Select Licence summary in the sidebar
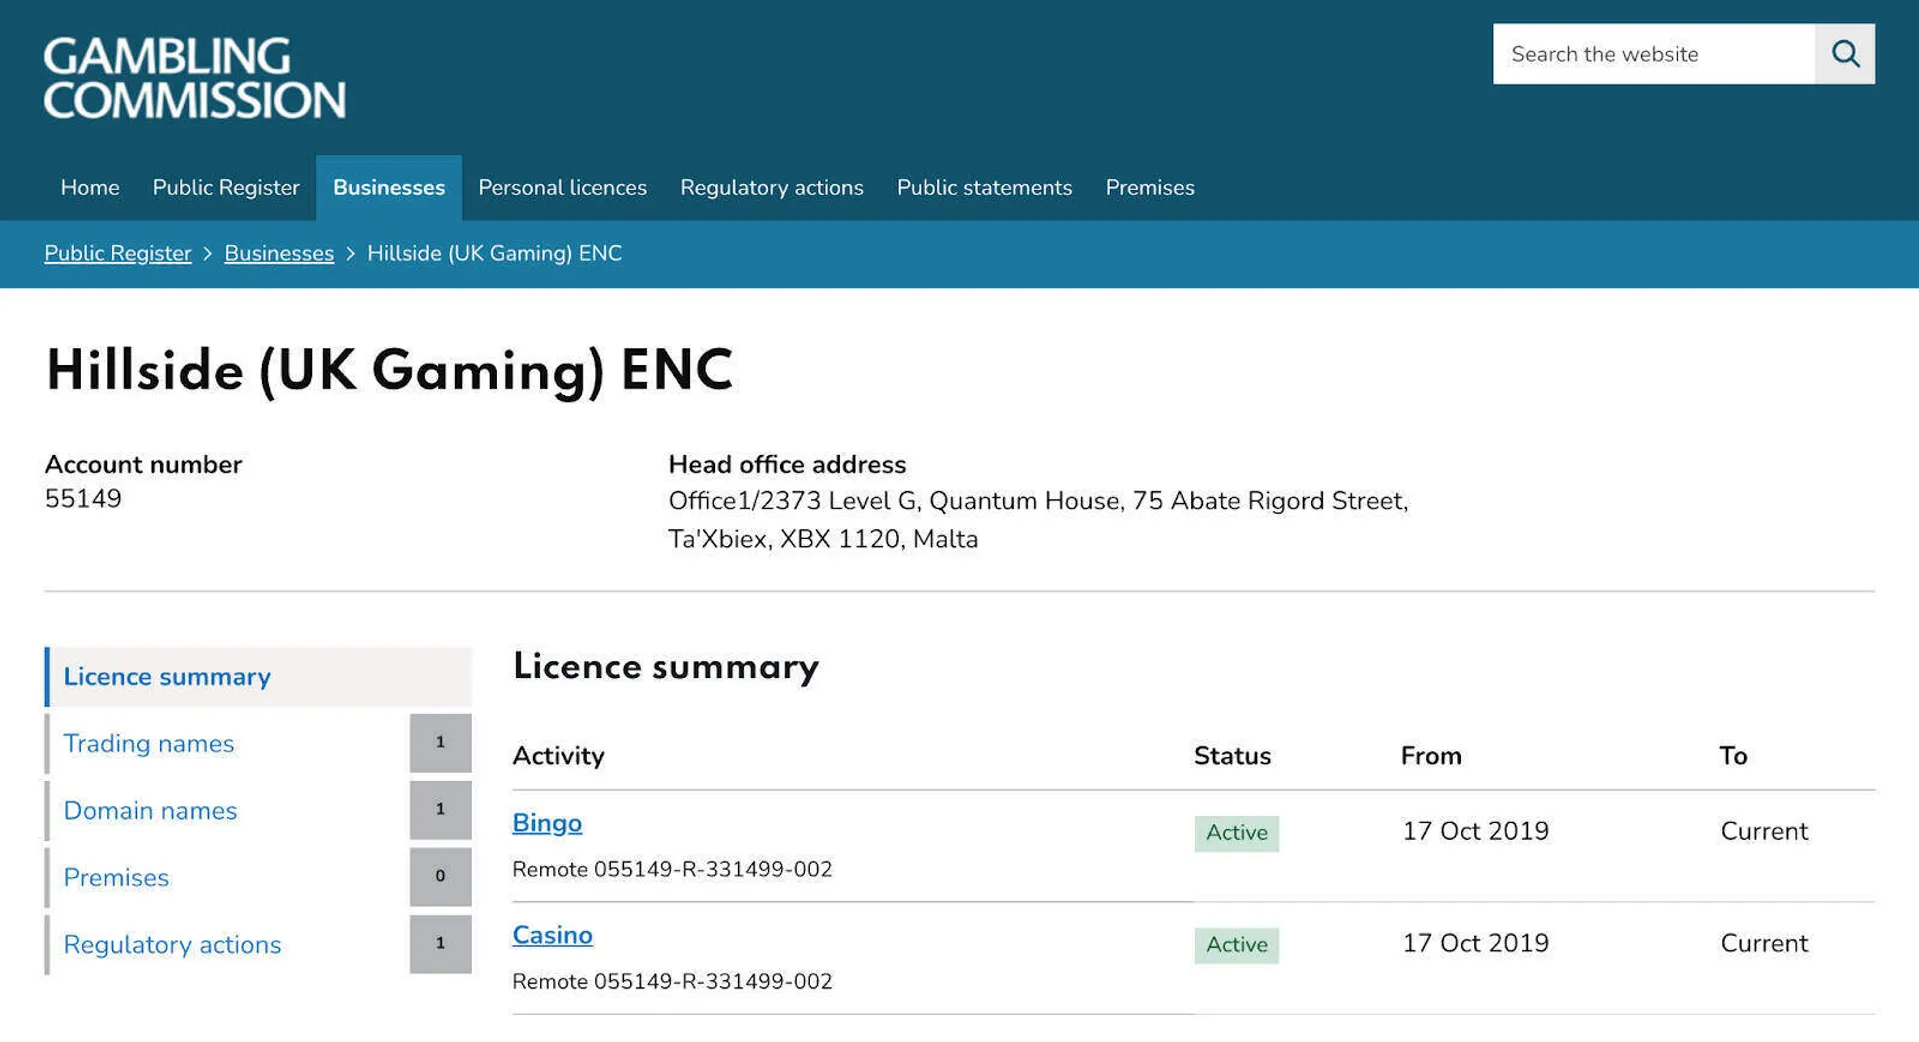 tap(167, 677)
